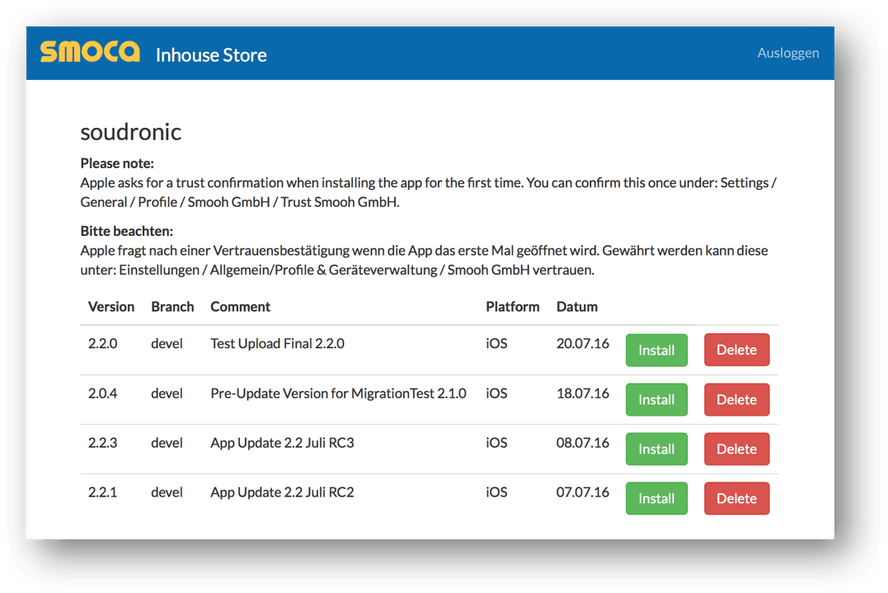Click 'App Update 2.2 Juli RC3' comment
The image size is (888, 593).
[282, 443]
